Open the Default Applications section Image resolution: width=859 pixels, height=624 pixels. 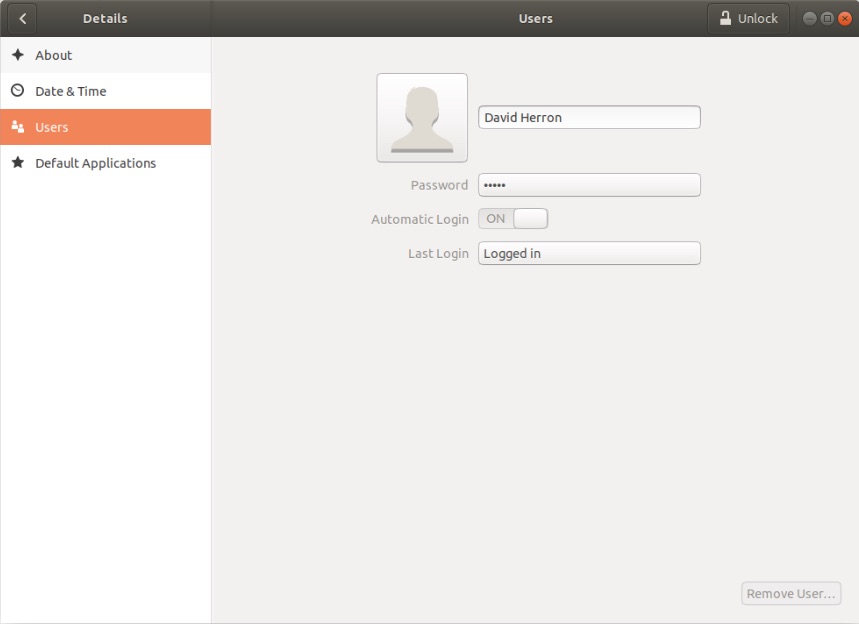(x=106, y=163)
